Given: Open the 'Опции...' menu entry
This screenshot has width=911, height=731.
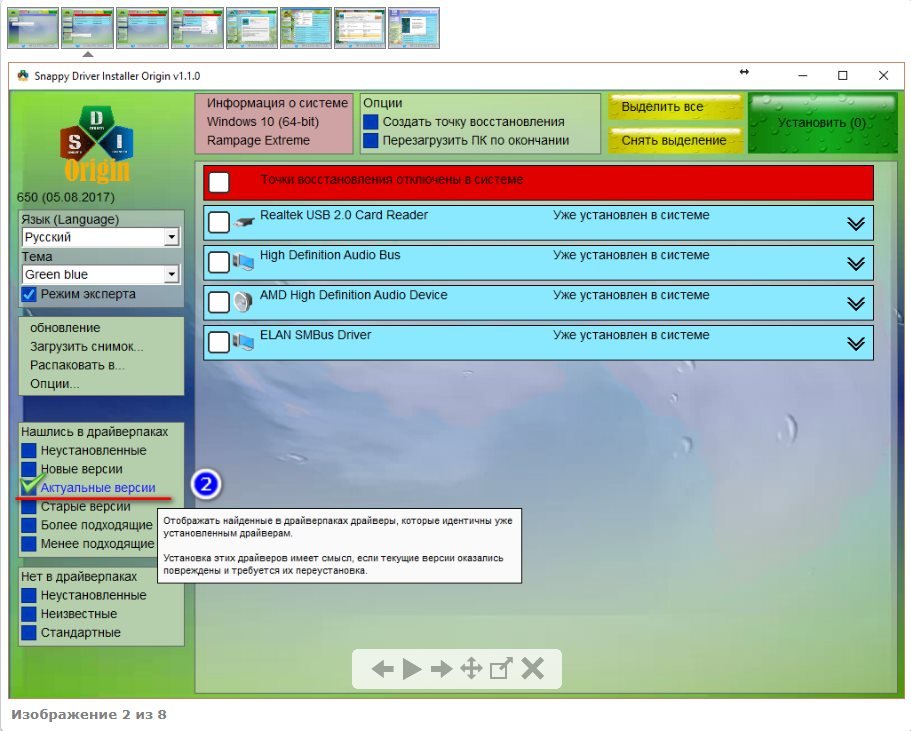Looking at the screenshot, I should 55,384.
